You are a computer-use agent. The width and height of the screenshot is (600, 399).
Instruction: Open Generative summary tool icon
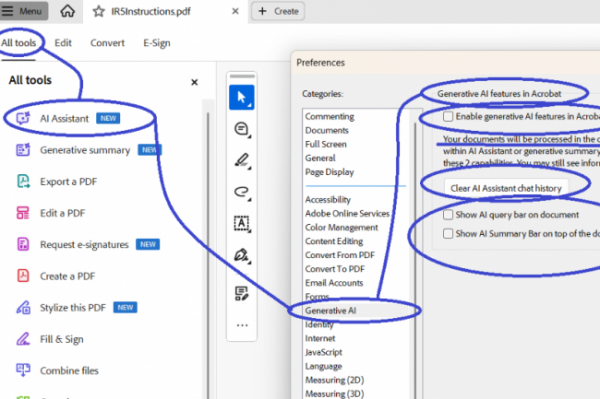[23, 150]
